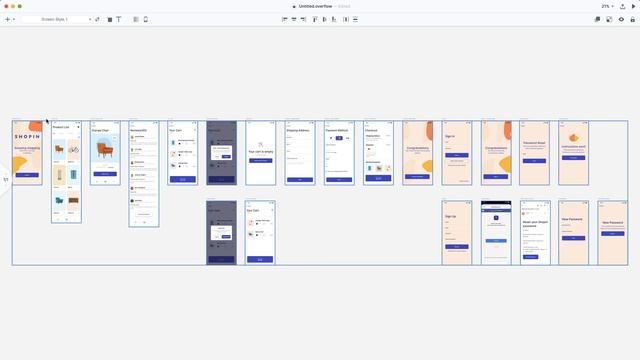Screen dimensions: 640x360
Task: Open the 21% zoom level dropdown
Action: pyautogui.click(x=607, y=7)
